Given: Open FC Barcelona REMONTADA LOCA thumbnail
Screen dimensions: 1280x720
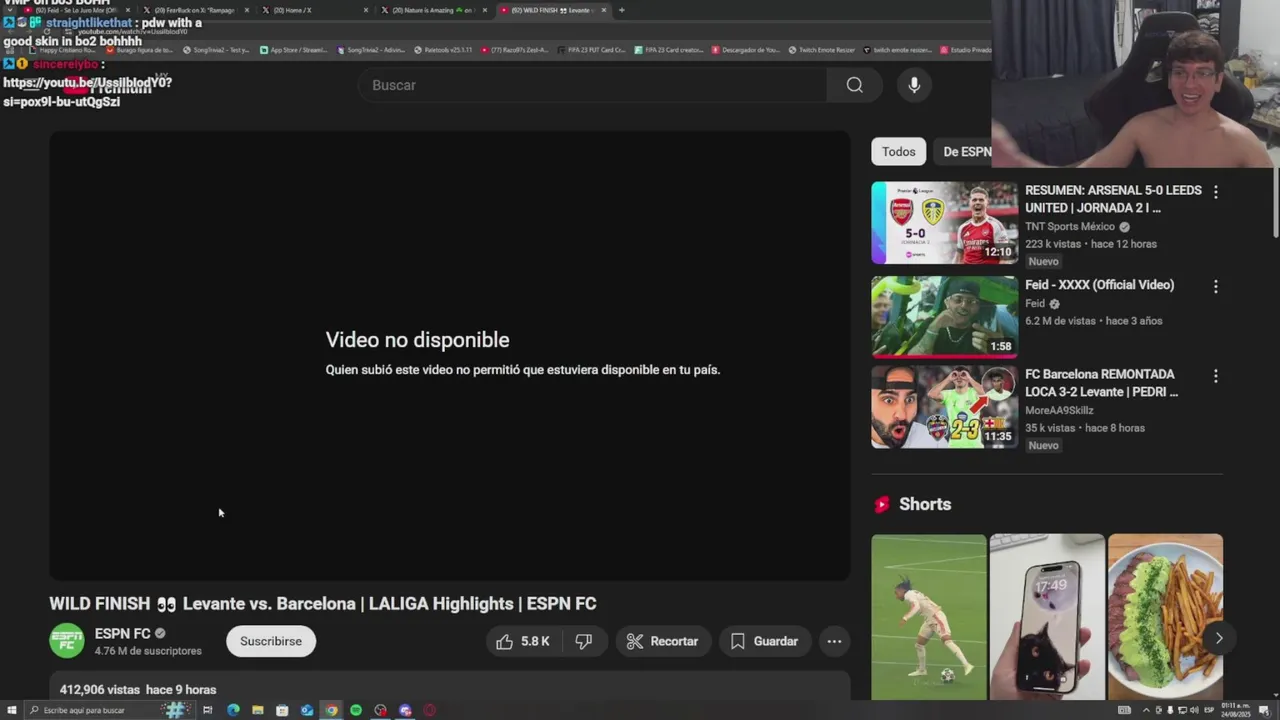Looking at the screenshot, I should coord(944,406).
